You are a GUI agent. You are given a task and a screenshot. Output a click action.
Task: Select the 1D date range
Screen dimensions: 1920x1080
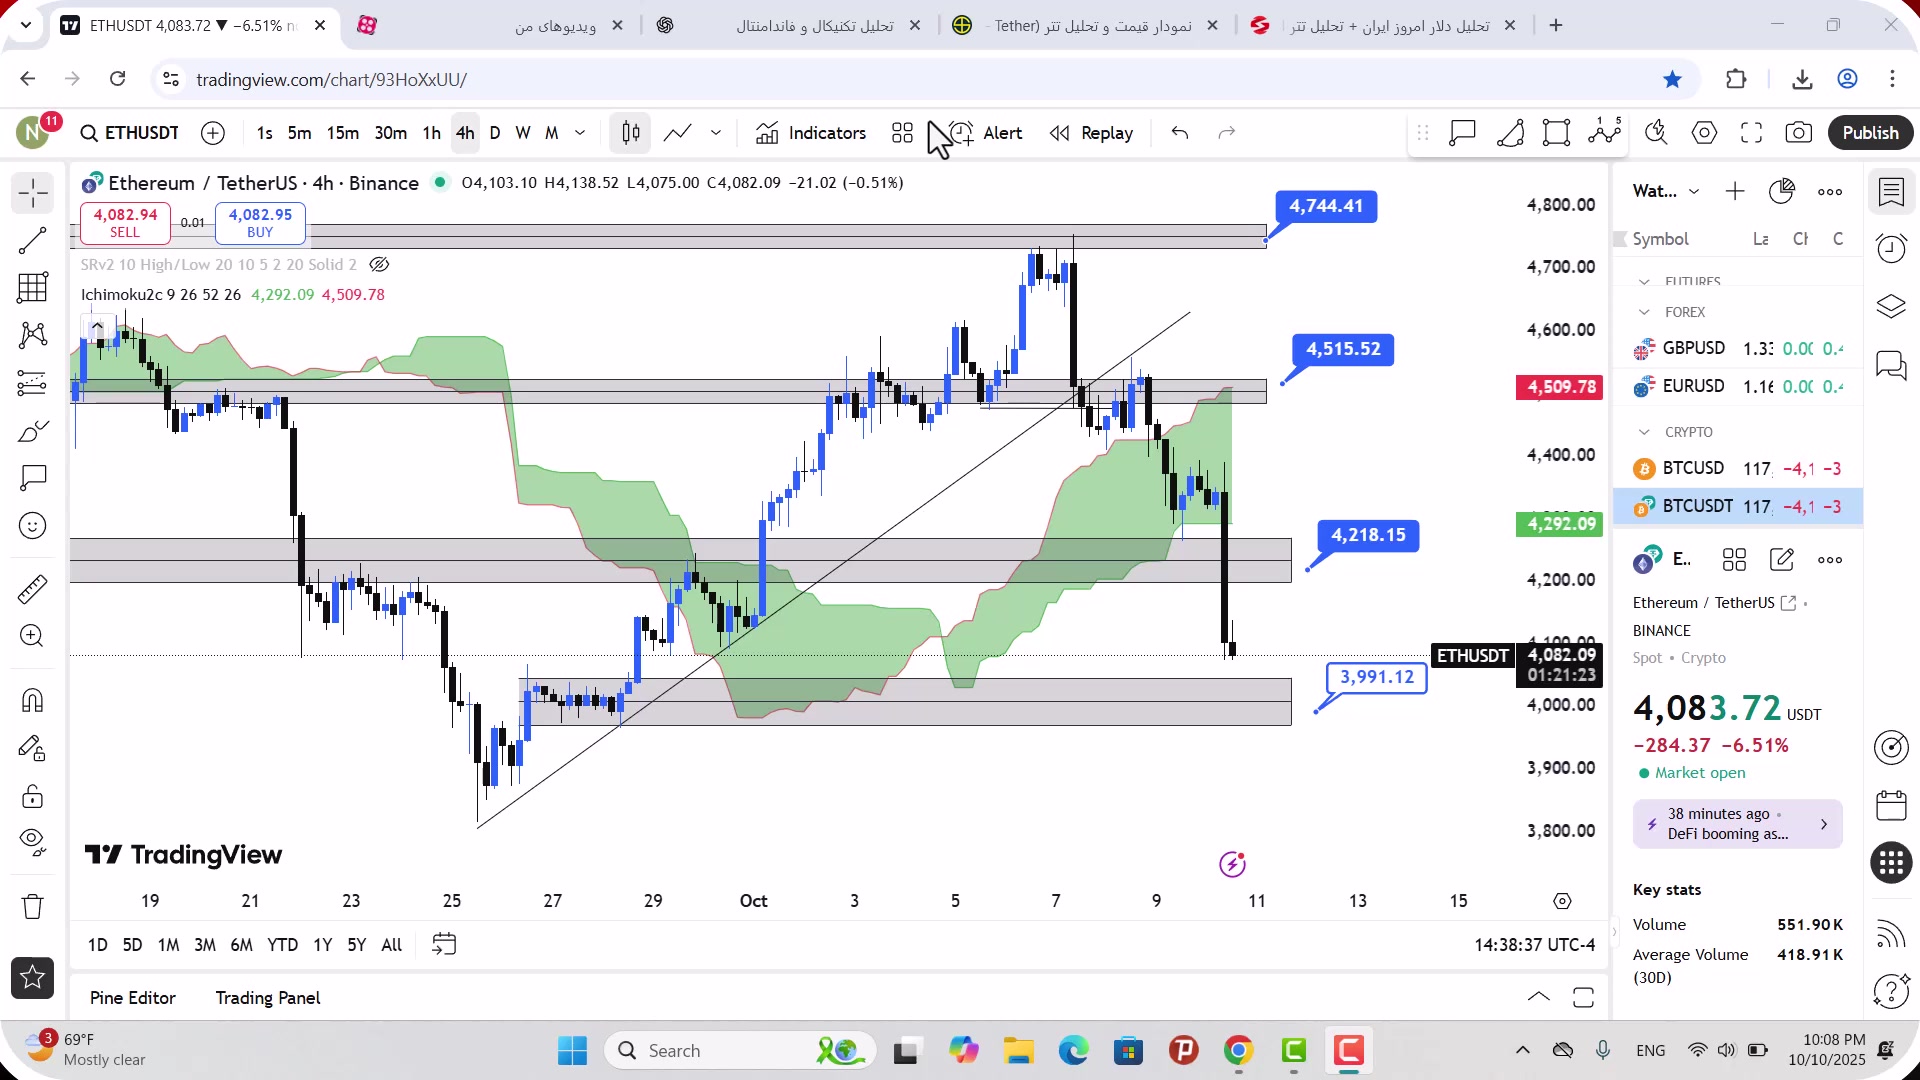pos(97,945)
